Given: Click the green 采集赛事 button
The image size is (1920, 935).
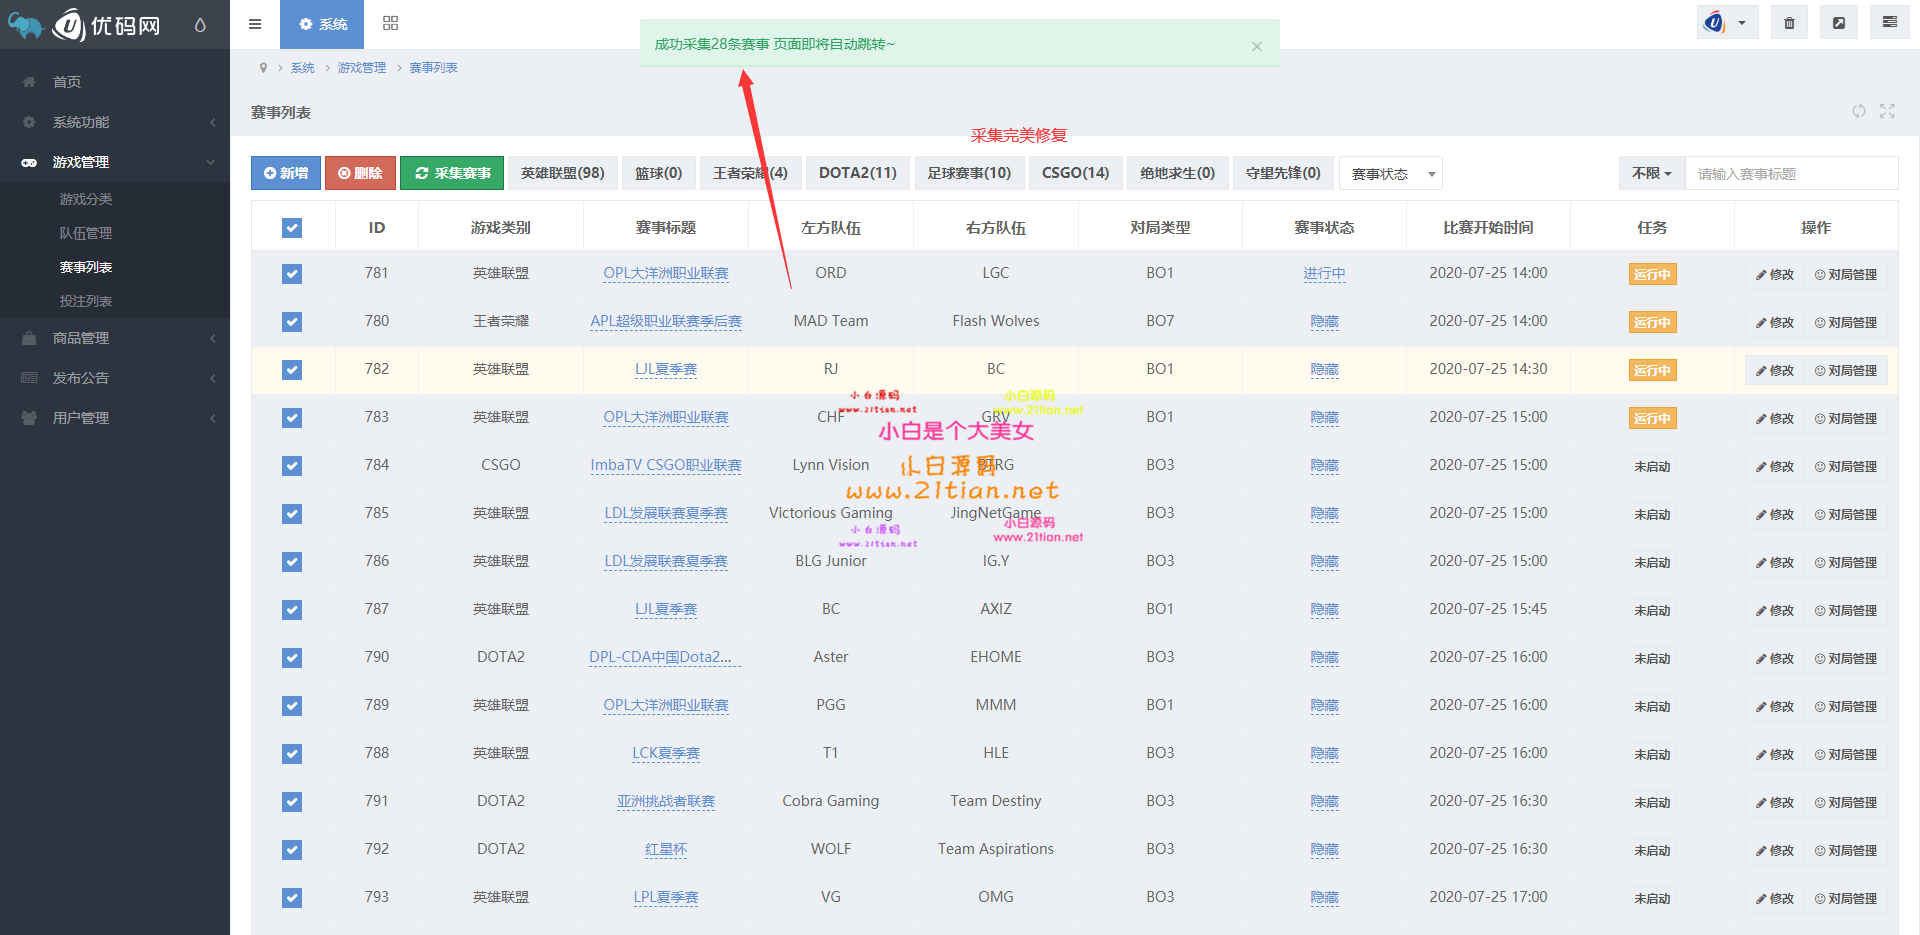Looking at the screenshot, I should [x=453, y=173].
